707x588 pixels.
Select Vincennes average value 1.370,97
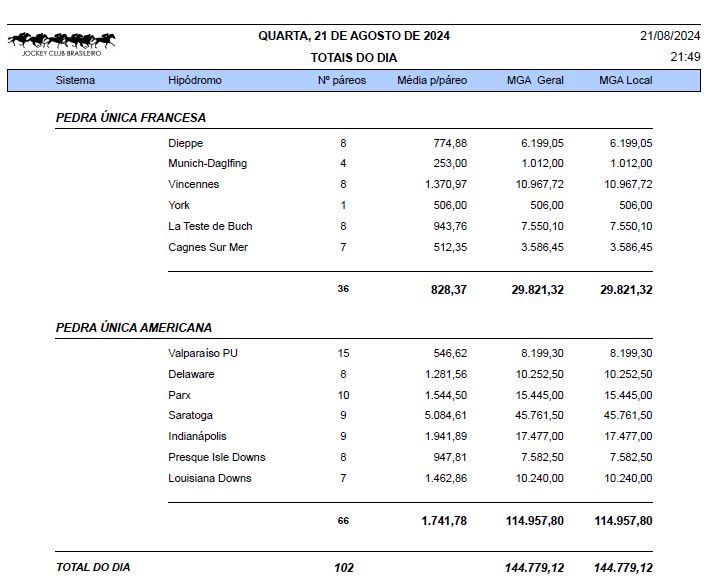[x=446, y=184]
